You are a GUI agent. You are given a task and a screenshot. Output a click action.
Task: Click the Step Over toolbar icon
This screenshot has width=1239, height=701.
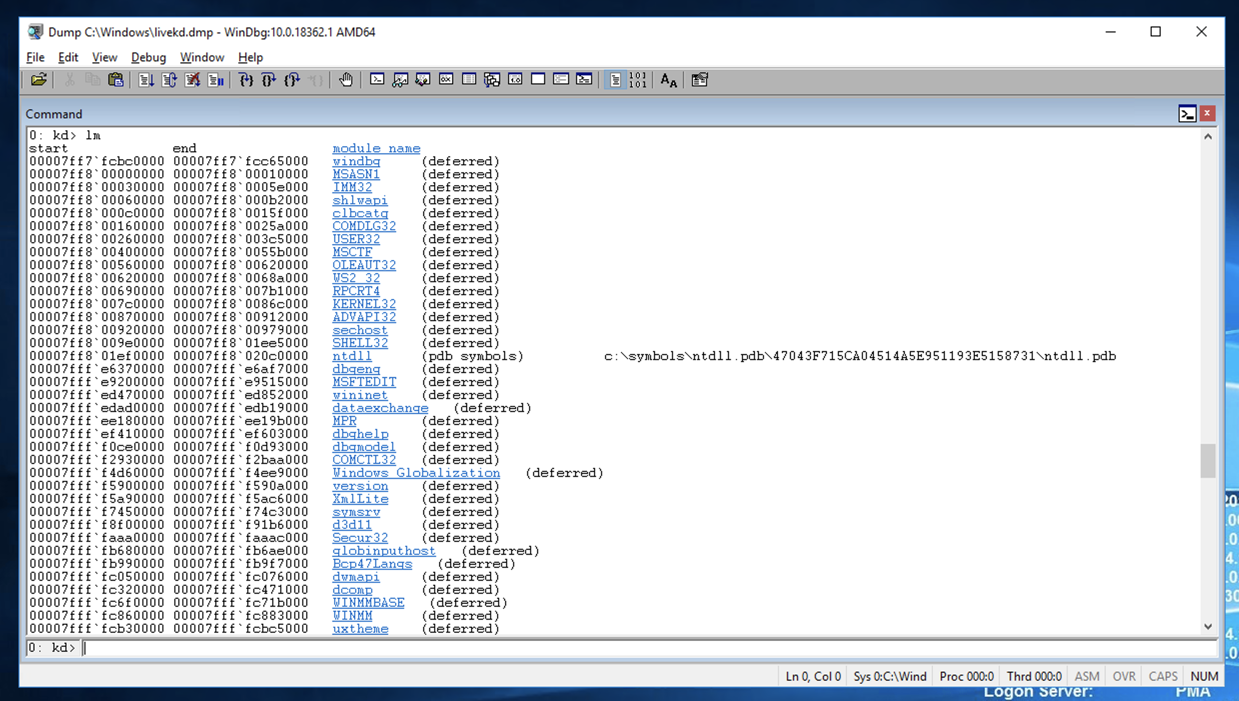269,80
